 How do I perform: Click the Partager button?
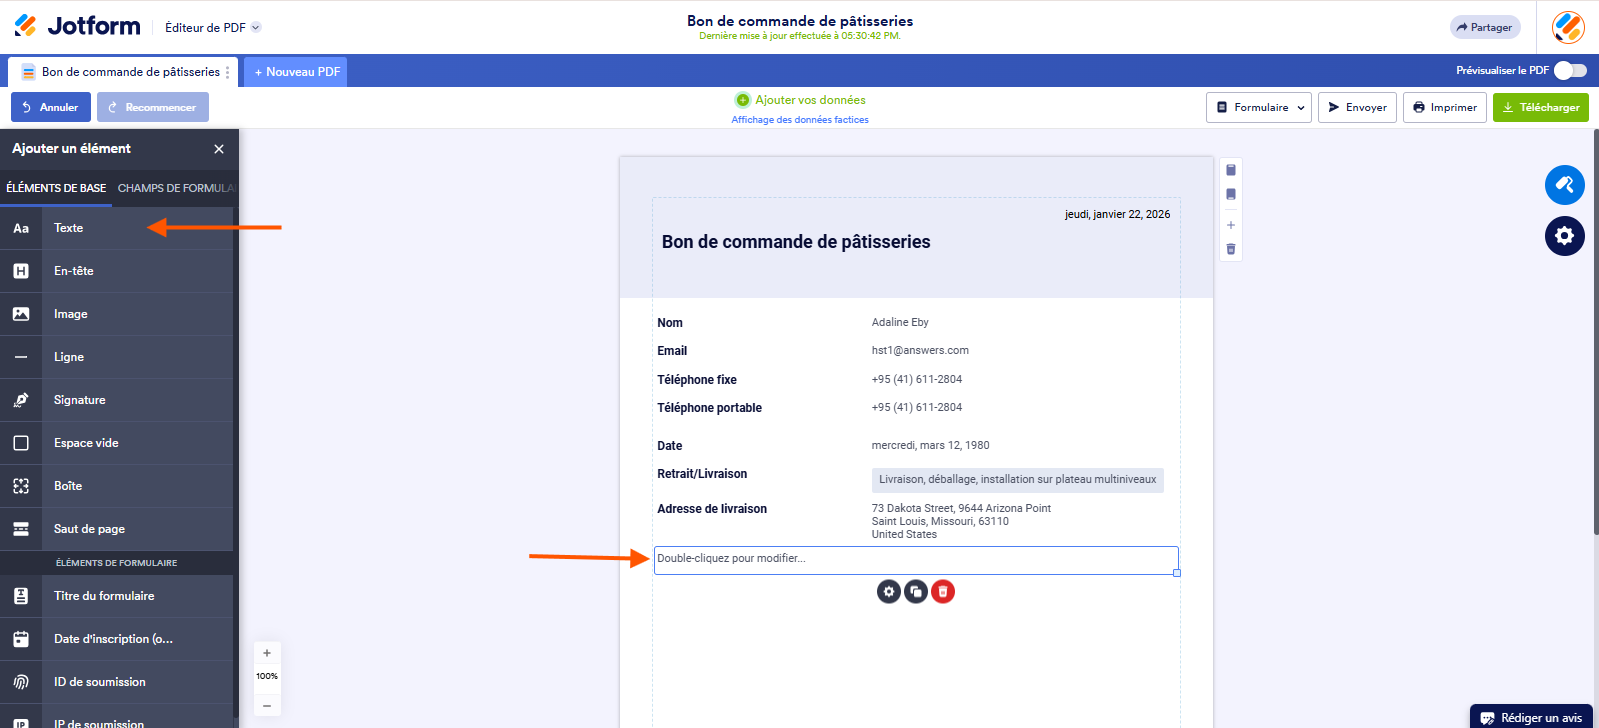(x=1485, y=27)
